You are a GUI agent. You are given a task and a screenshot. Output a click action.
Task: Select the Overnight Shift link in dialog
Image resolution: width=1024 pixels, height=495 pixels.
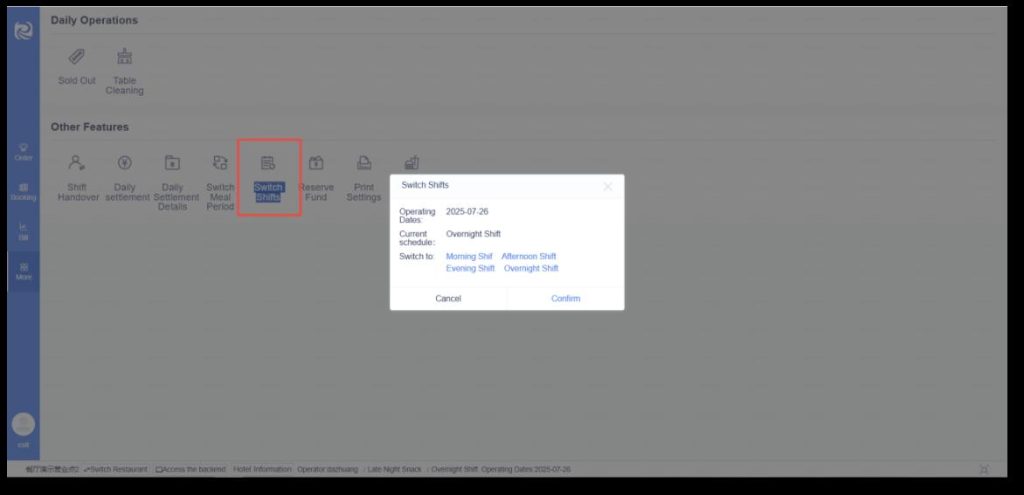(x=531, y=269)
